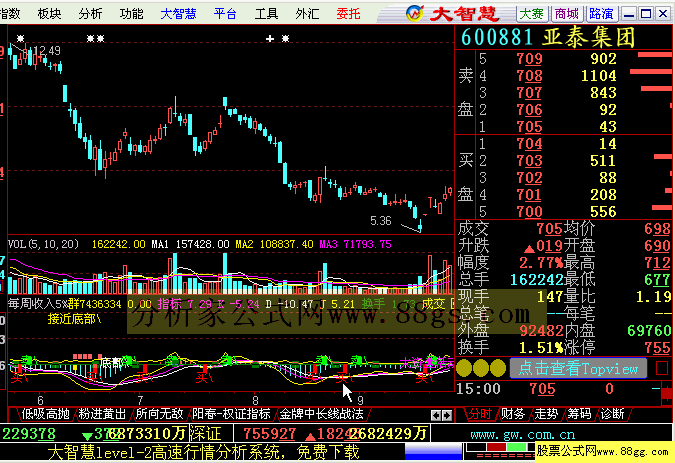Click the 5.36 low price label
Screen dimensions: 675x463
(x=381, y=221)
